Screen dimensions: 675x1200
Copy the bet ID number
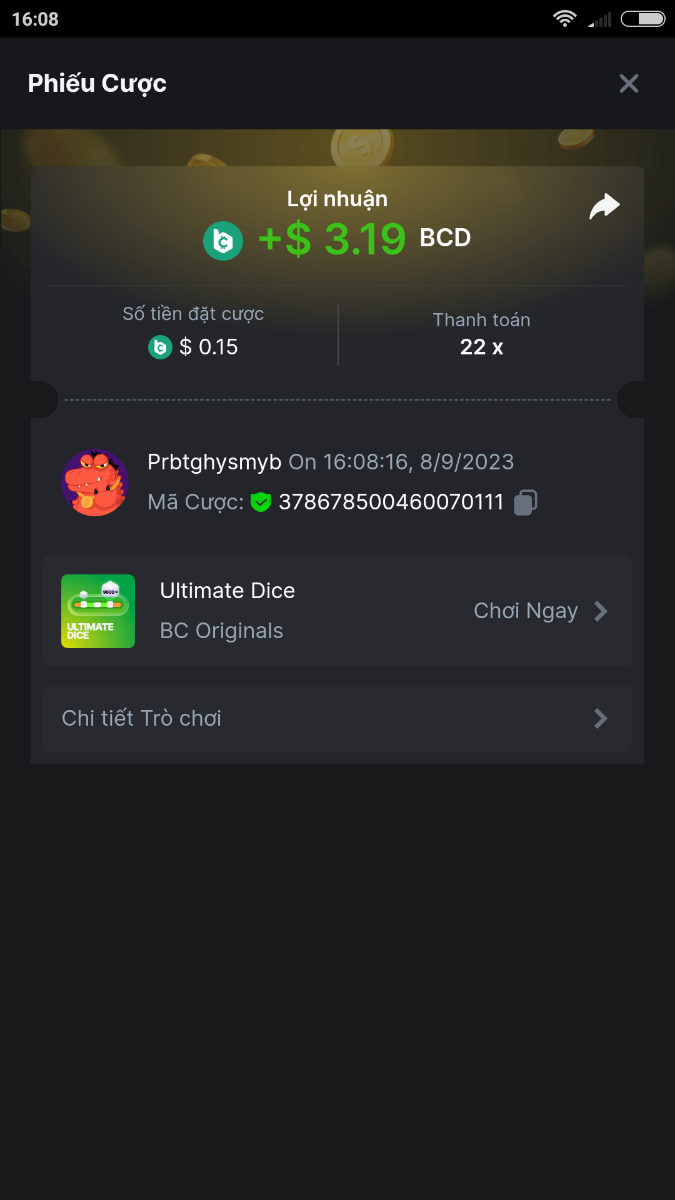click(526, 502)
